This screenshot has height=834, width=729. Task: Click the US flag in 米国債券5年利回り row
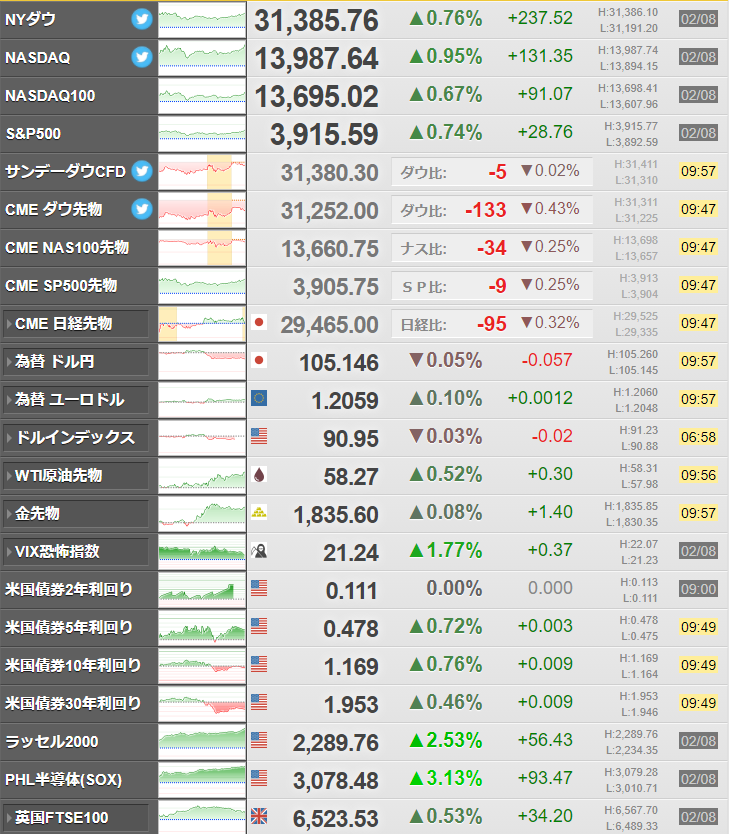259,626
